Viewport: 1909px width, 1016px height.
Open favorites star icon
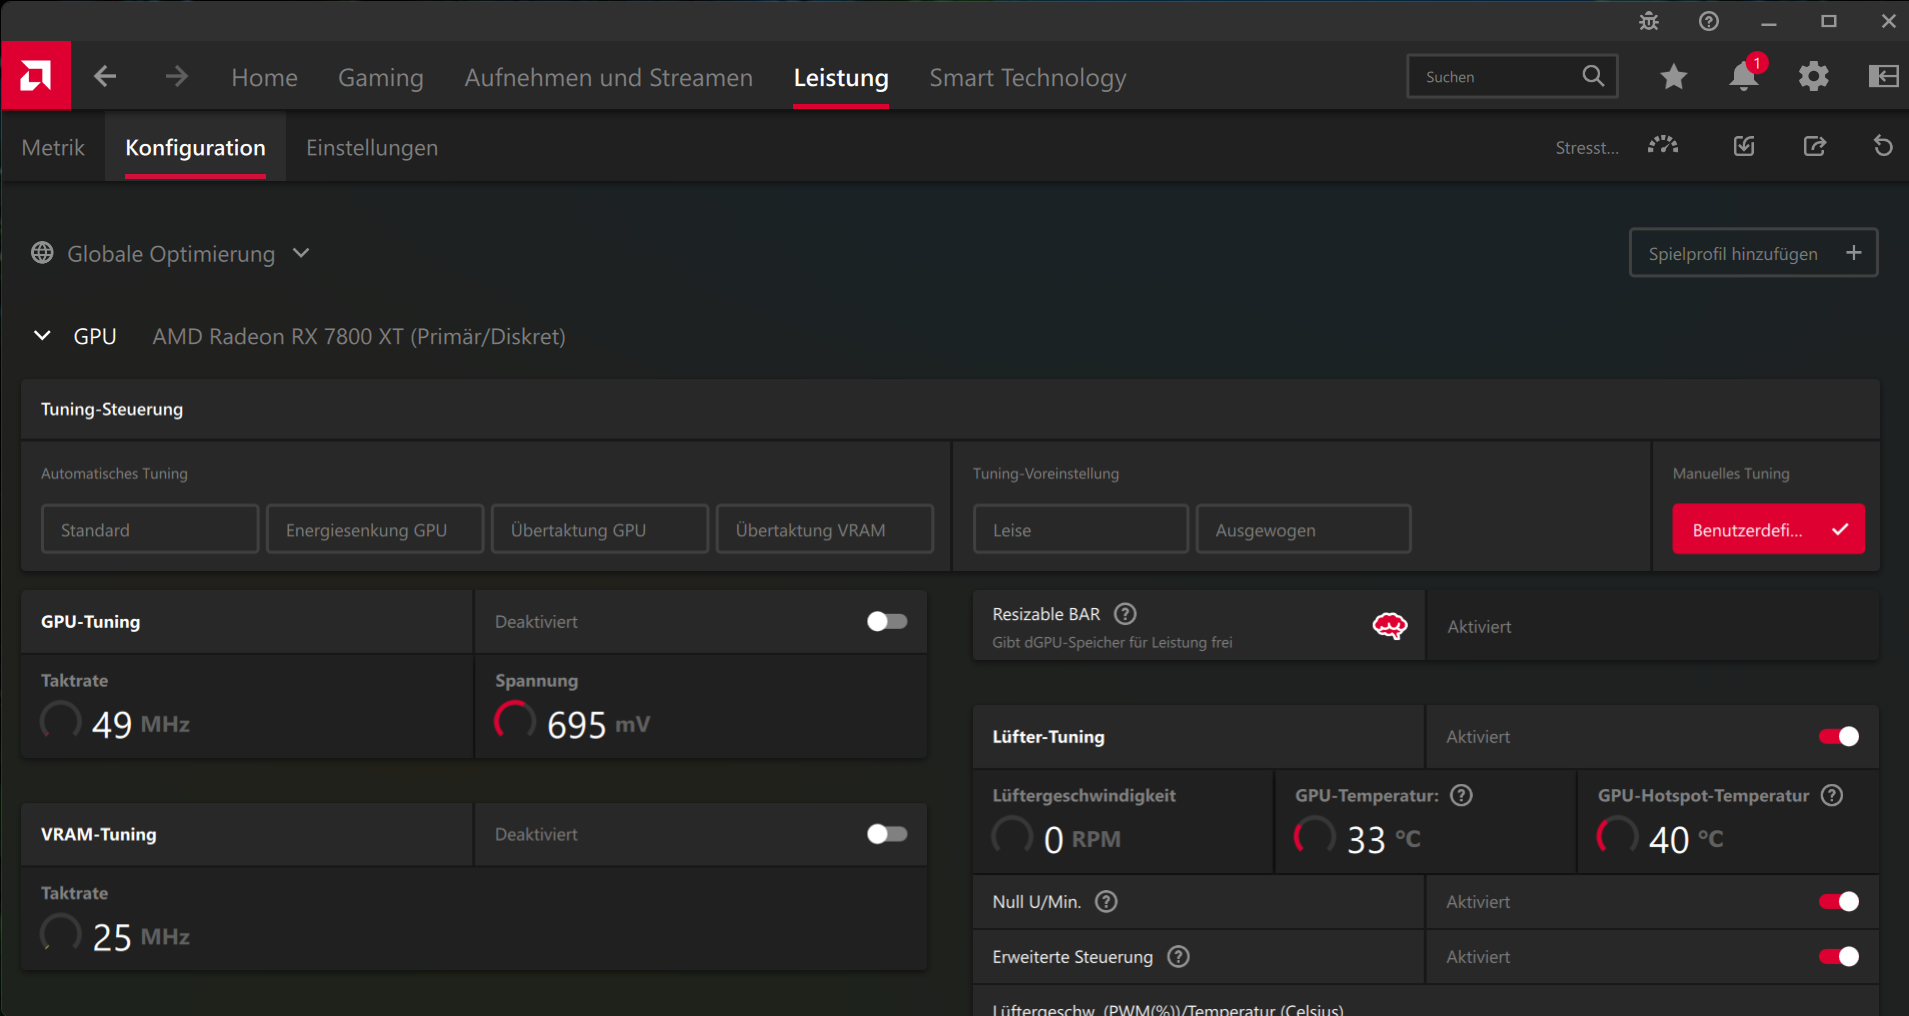(1673, 76)
